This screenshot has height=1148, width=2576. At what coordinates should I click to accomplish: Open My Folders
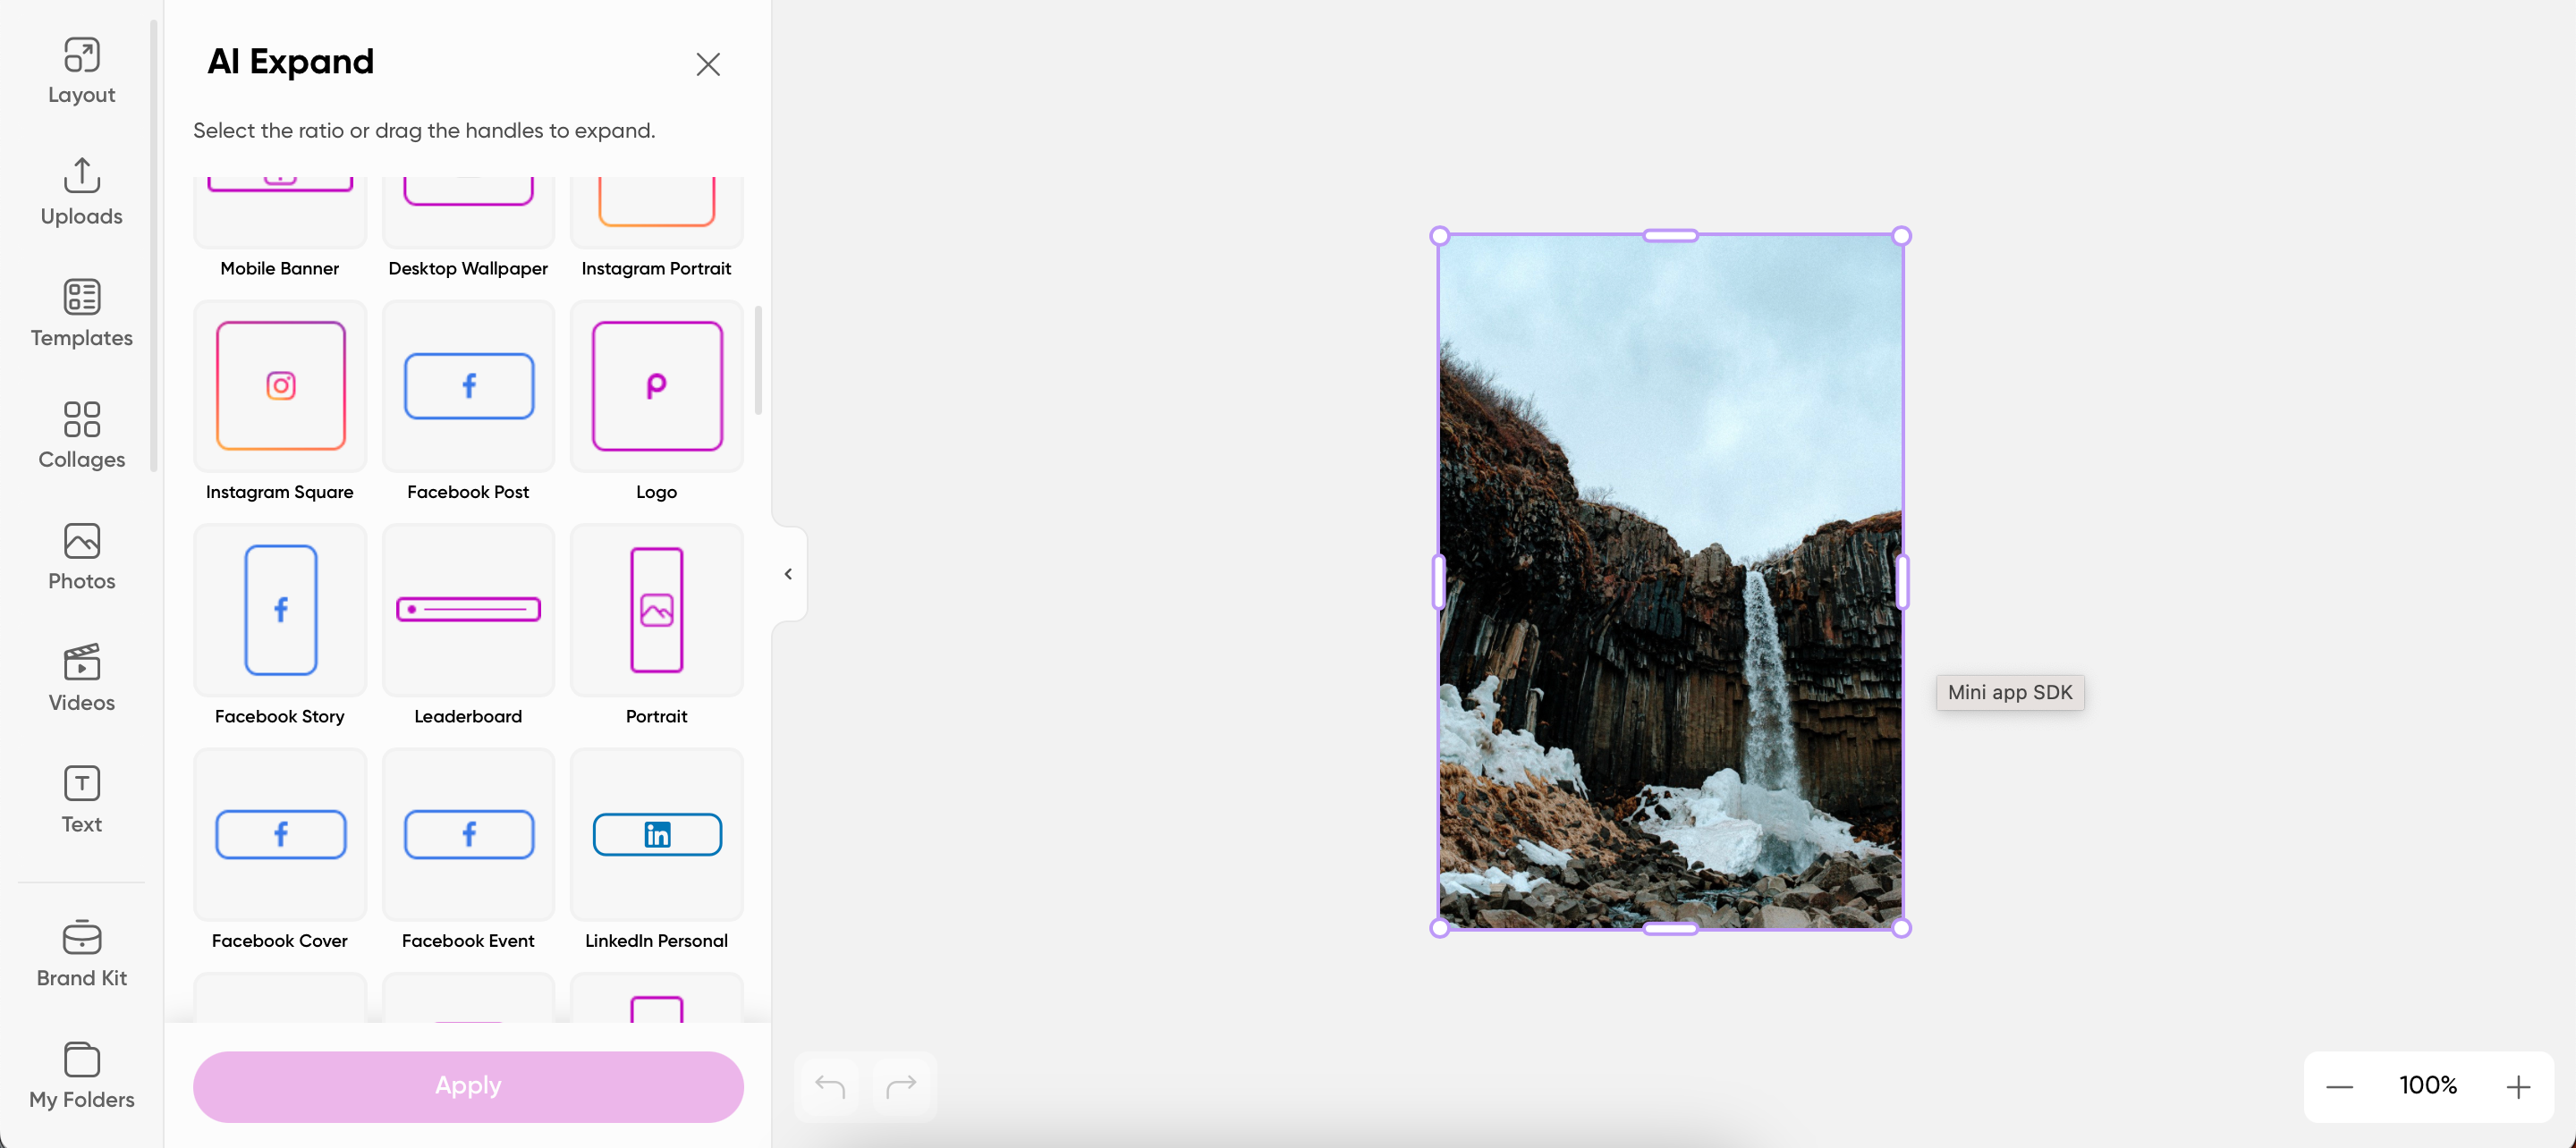[81, 1075]
